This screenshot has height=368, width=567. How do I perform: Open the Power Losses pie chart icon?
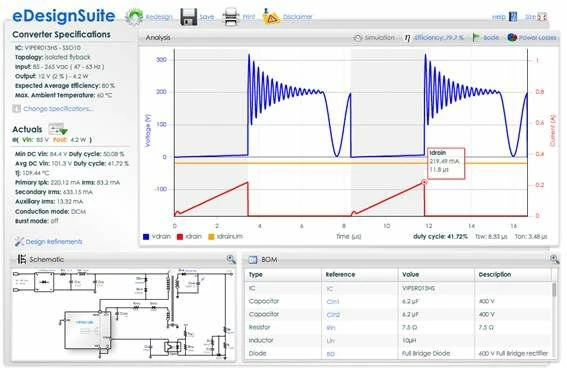coord(512,37)
